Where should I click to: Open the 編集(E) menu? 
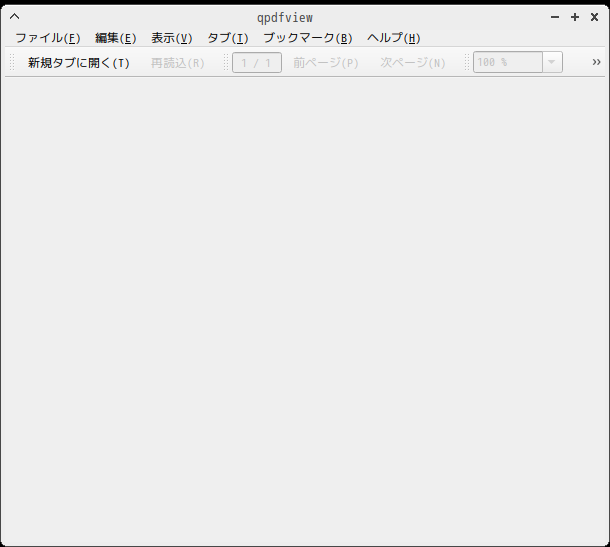coord(116,38)
